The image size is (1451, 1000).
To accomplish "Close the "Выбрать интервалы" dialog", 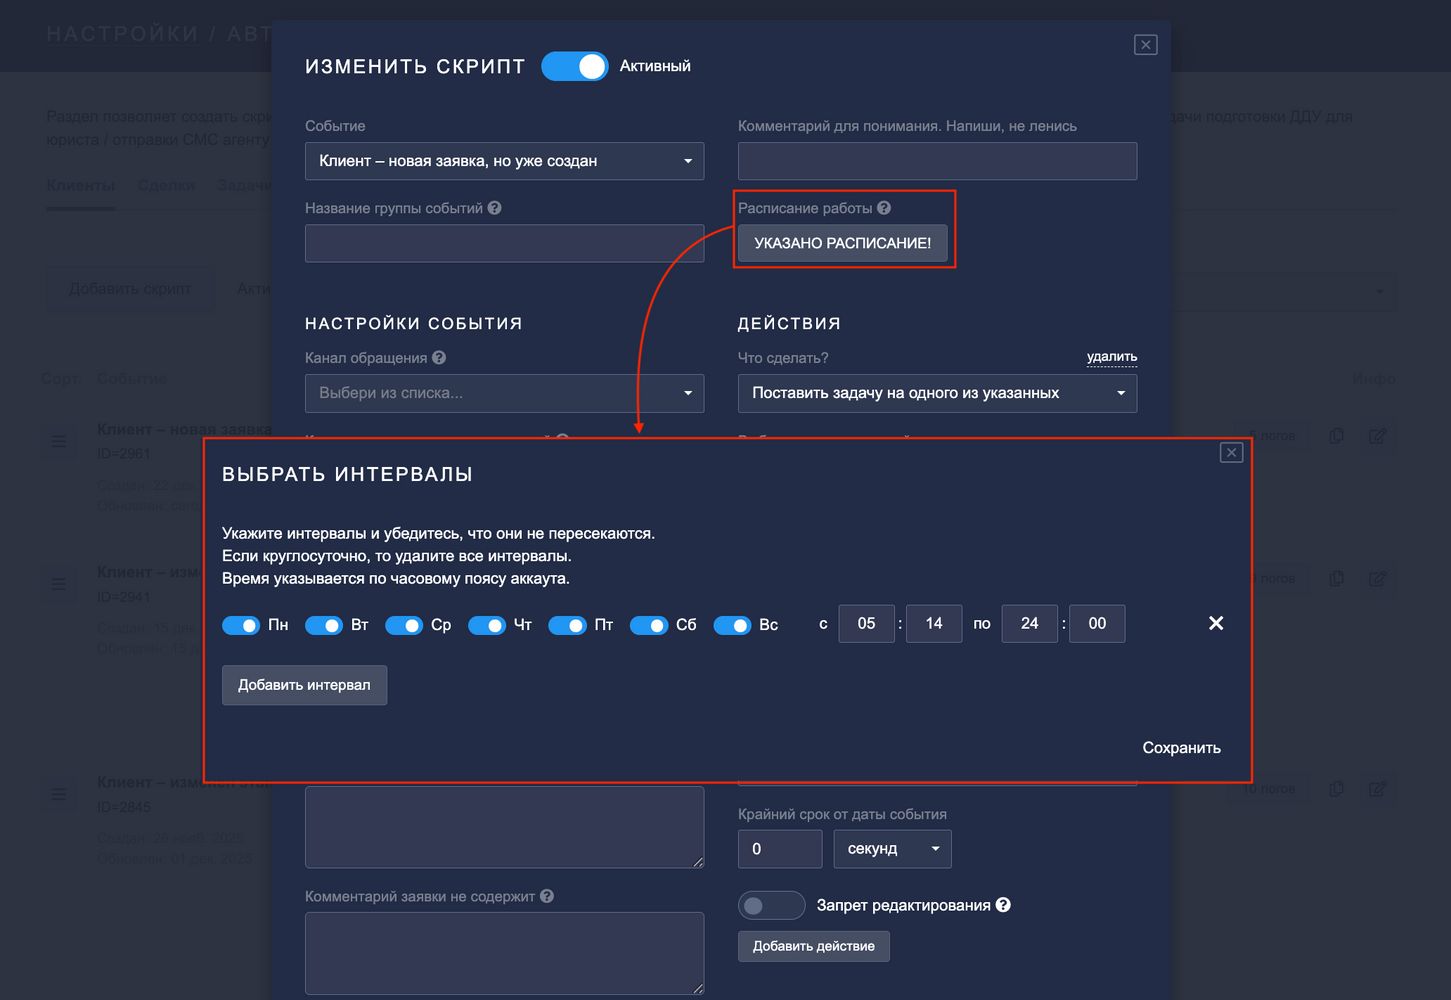I will click(x=1232, y=453).
